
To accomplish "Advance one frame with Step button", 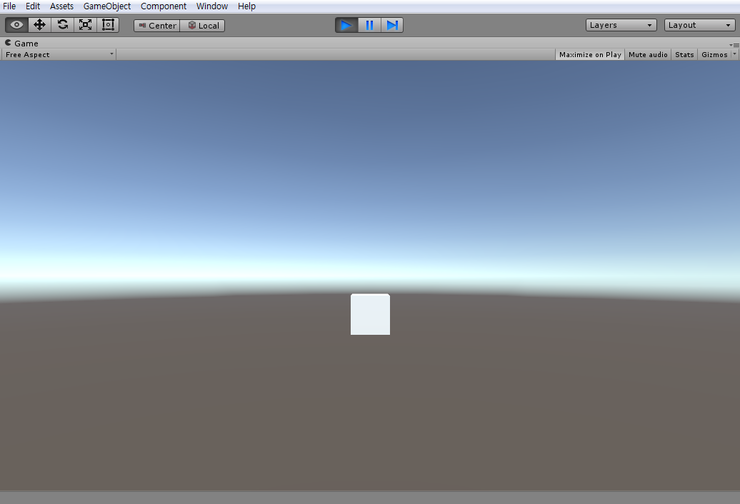I will (392, 25).
